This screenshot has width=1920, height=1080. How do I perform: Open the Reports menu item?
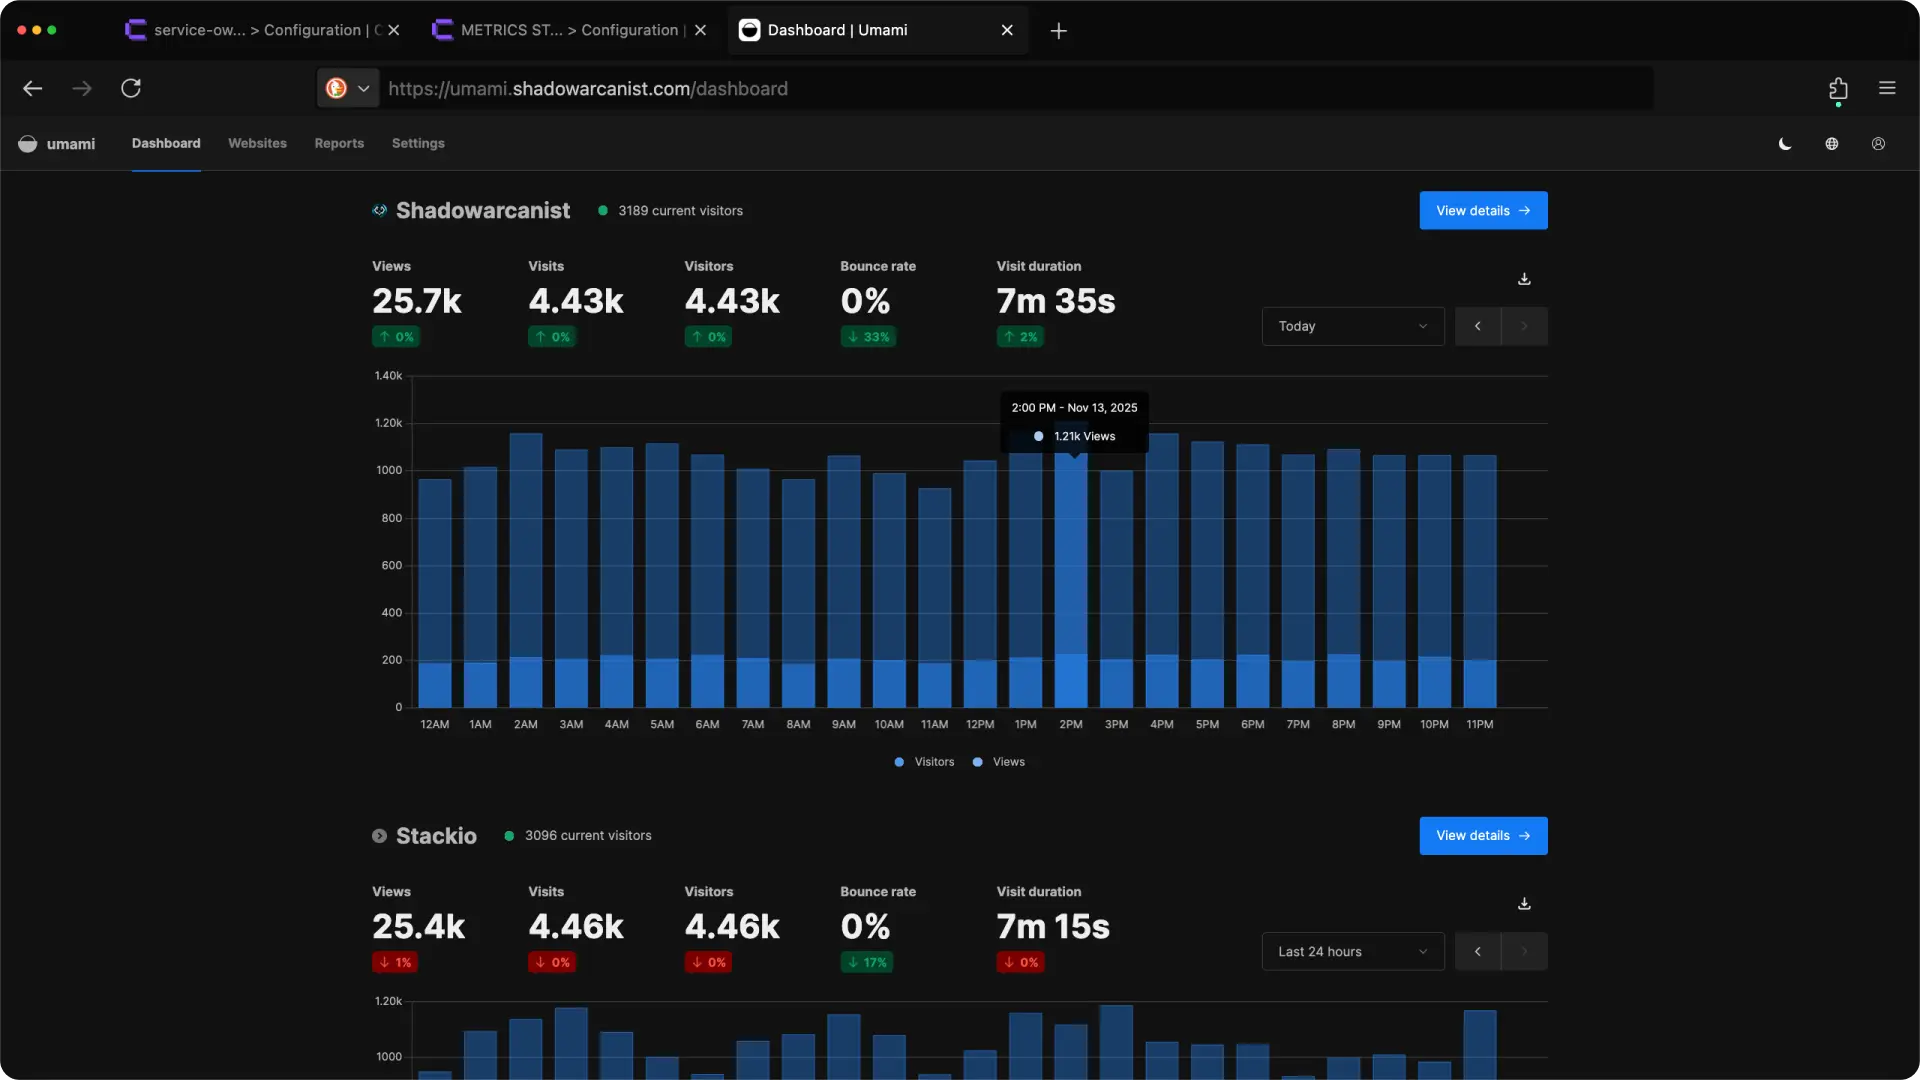pyautogui.click(x=339, y=143)
